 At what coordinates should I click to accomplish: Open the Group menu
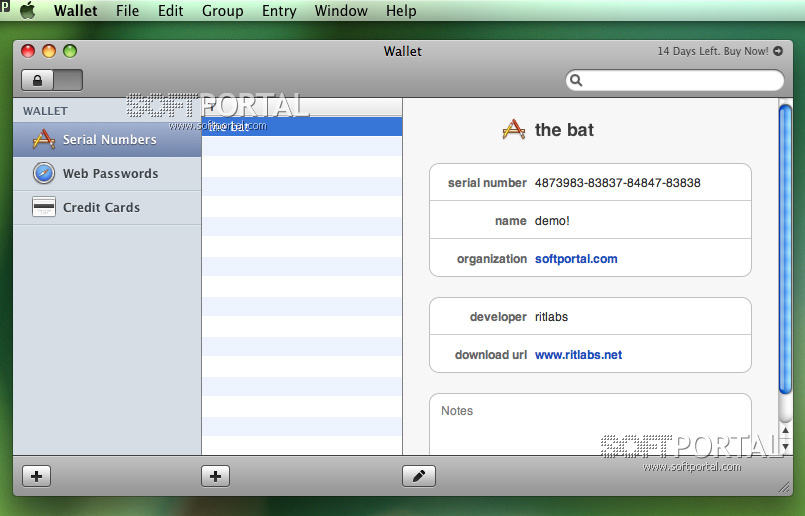pyautogui.click(x=222, y=11)
